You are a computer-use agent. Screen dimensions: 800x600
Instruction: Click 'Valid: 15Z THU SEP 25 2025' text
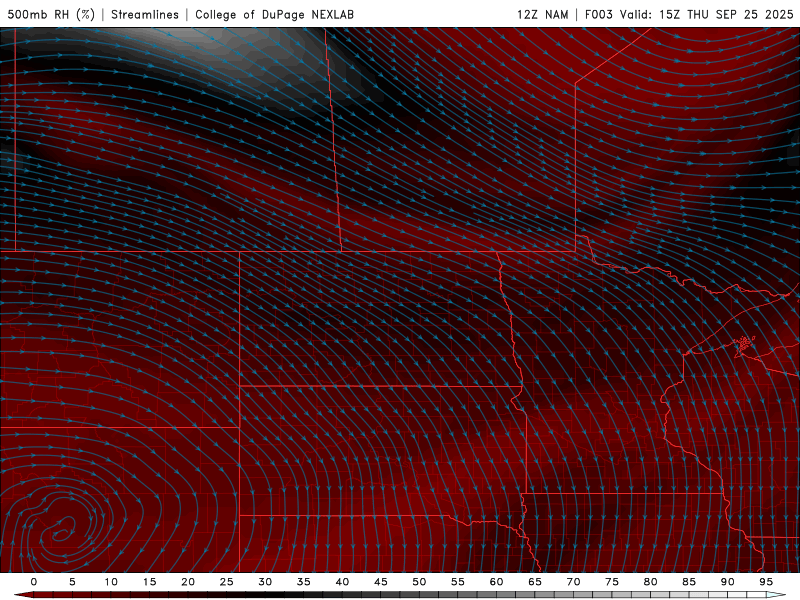(707, 14)
